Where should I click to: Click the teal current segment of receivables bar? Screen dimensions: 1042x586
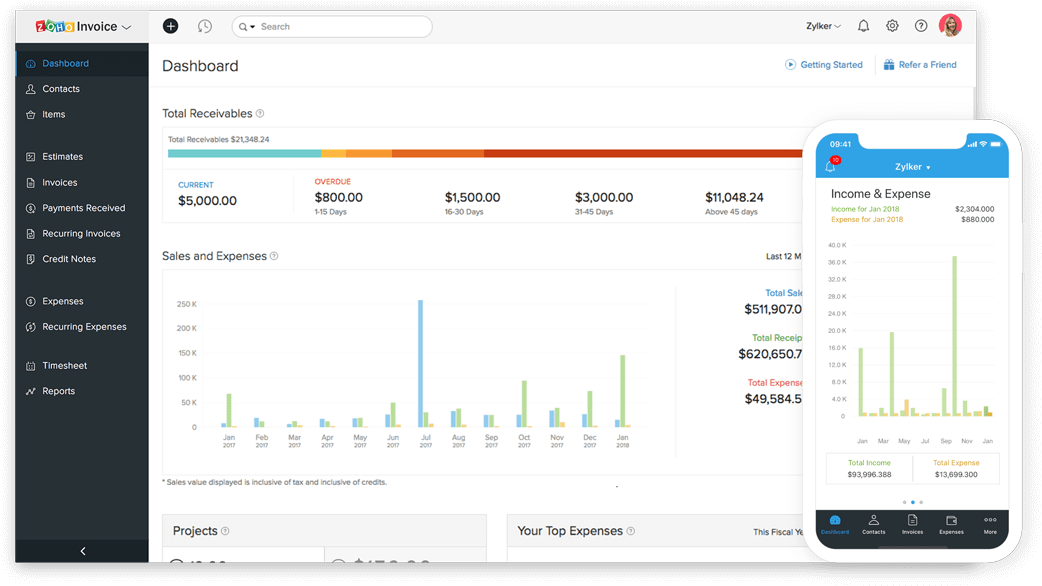(x=245, y=153)
